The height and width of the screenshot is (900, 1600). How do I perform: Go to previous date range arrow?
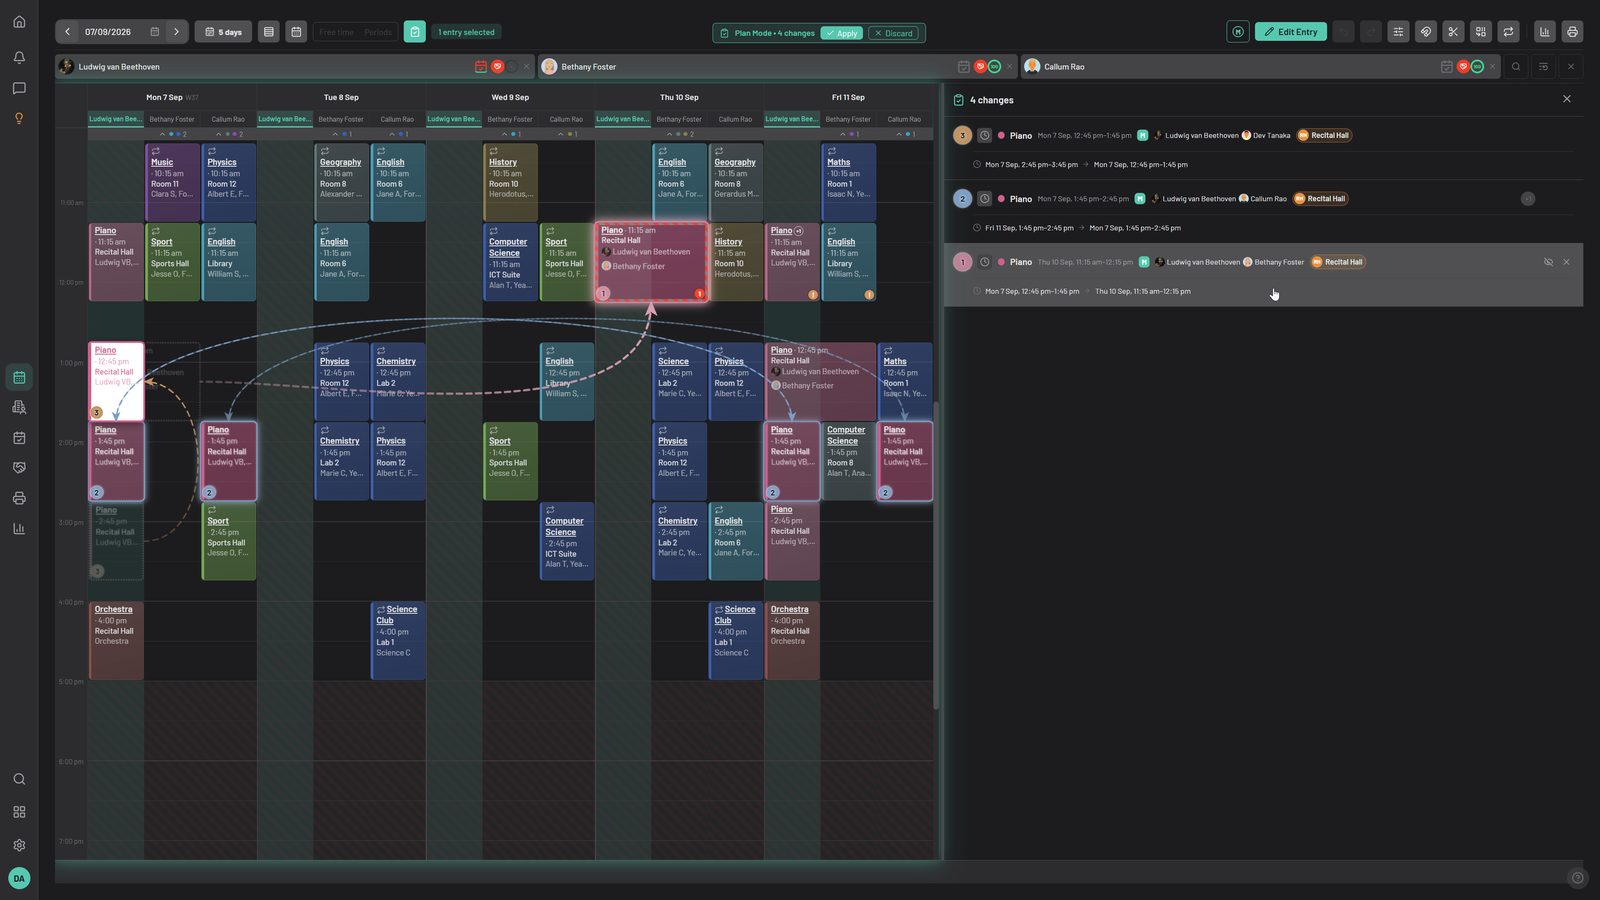click(x=67, y=32)
